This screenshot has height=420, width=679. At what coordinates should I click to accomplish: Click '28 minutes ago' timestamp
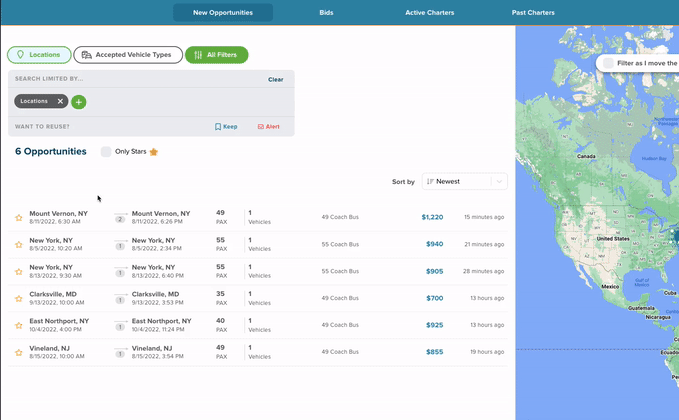point(483,271)
